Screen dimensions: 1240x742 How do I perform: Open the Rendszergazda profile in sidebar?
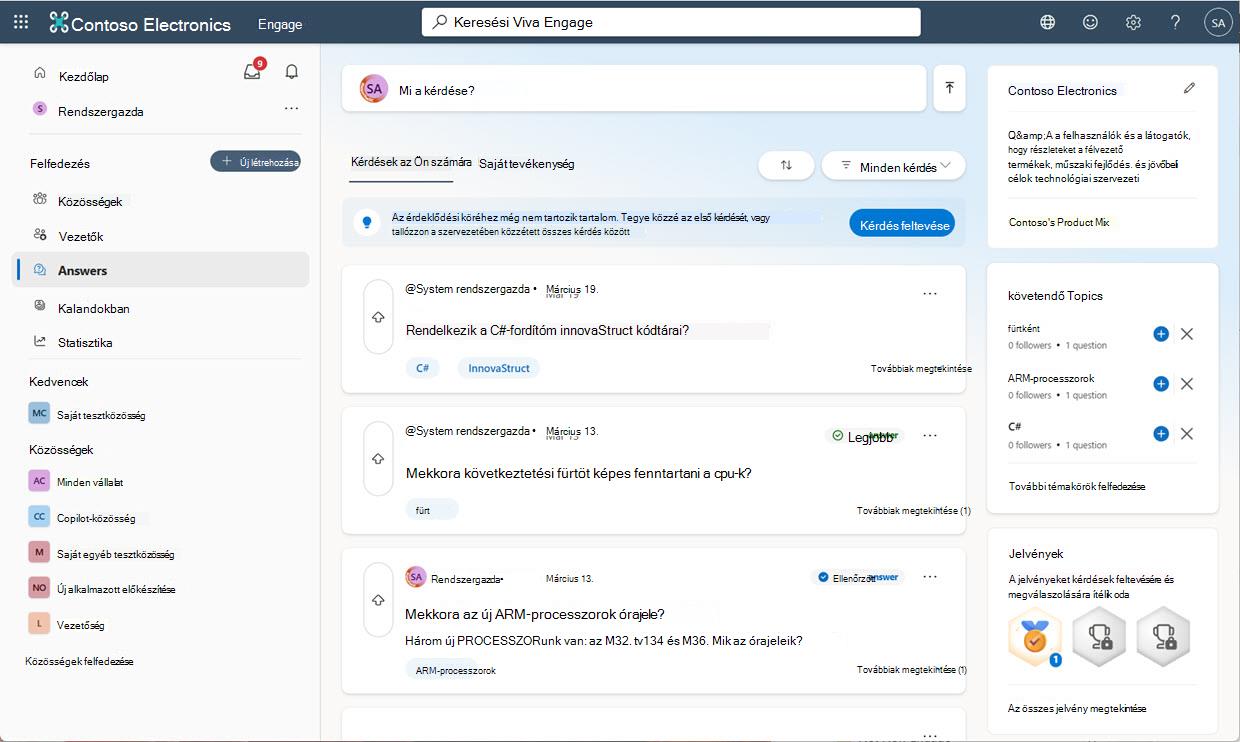tap(88, 111)
